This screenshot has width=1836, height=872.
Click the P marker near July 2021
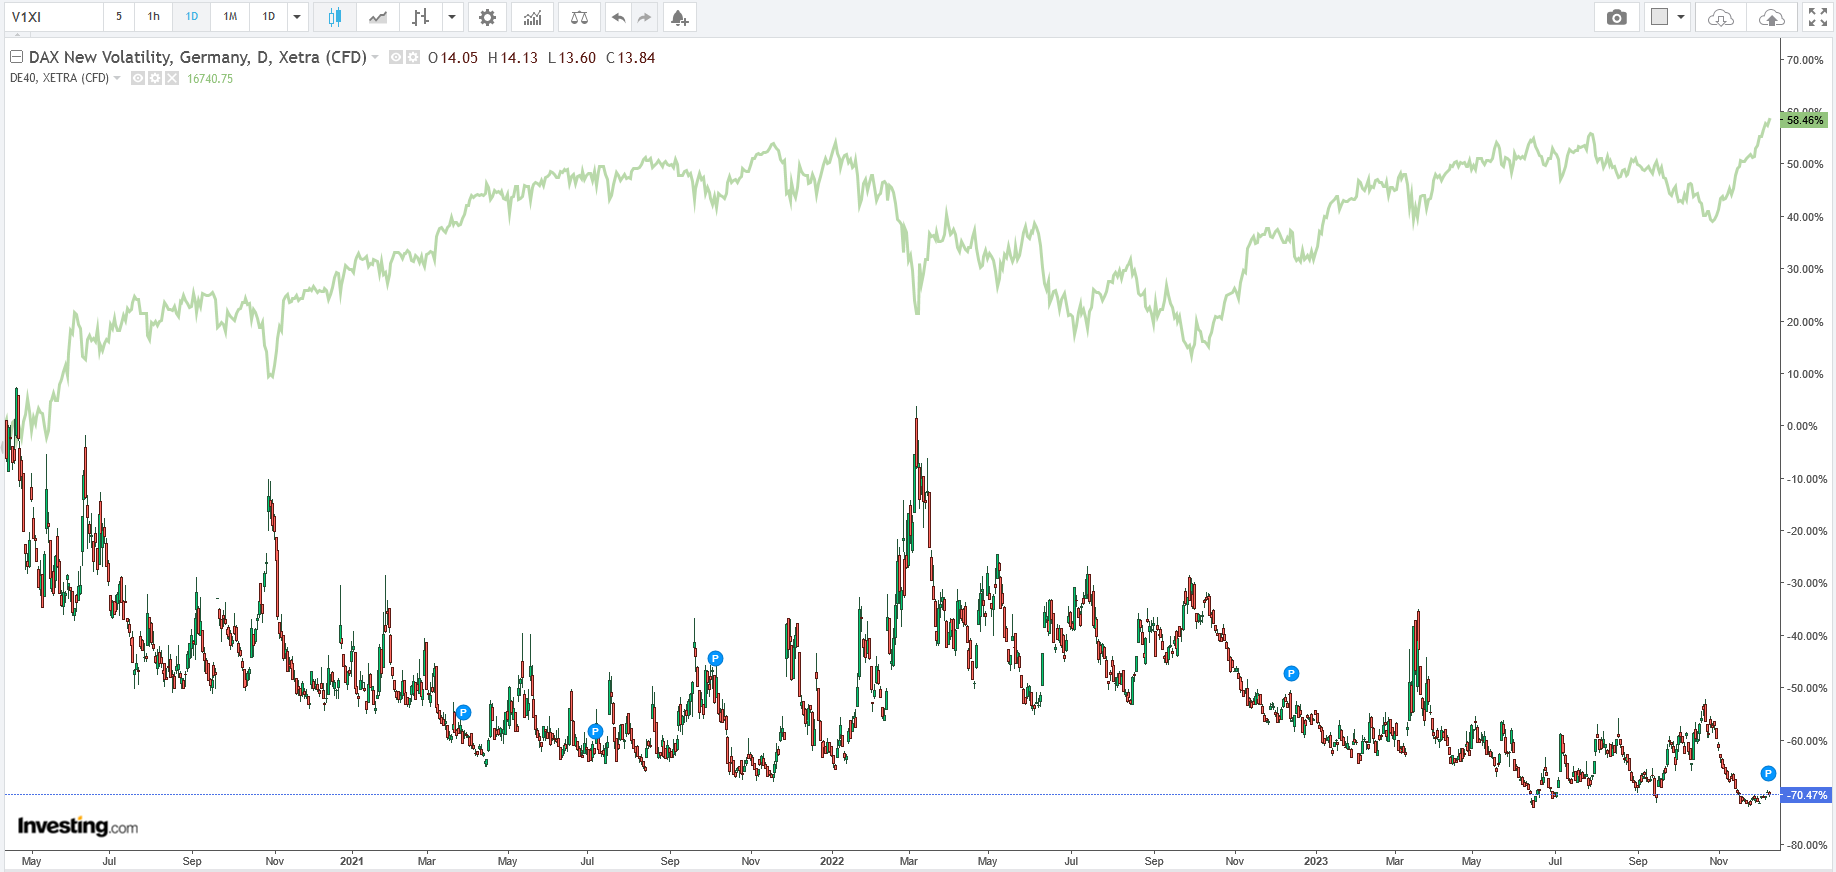(595, 732)
